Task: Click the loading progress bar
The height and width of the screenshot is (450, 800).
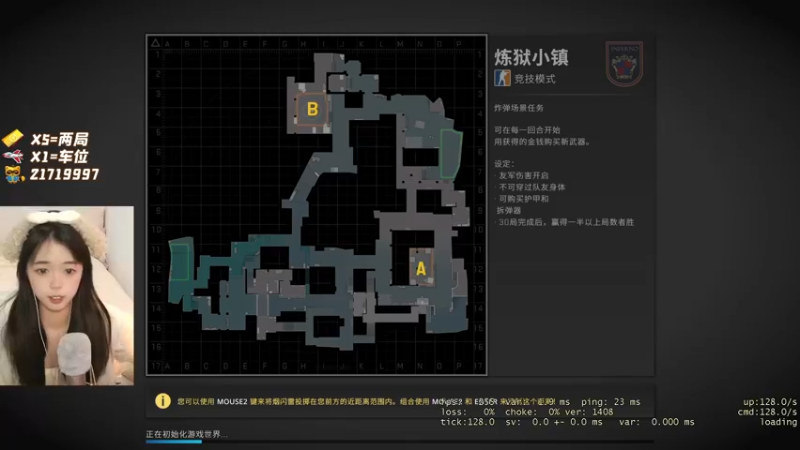Action: pyautogui.click(x=399, y=441)
